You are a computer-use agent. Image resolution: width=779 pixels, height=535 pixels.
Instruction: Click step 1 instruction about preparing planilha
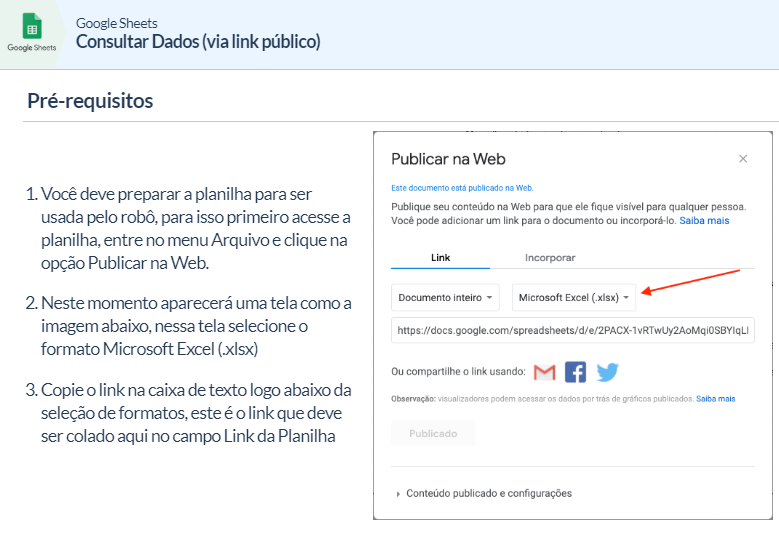tap(189, 229)
